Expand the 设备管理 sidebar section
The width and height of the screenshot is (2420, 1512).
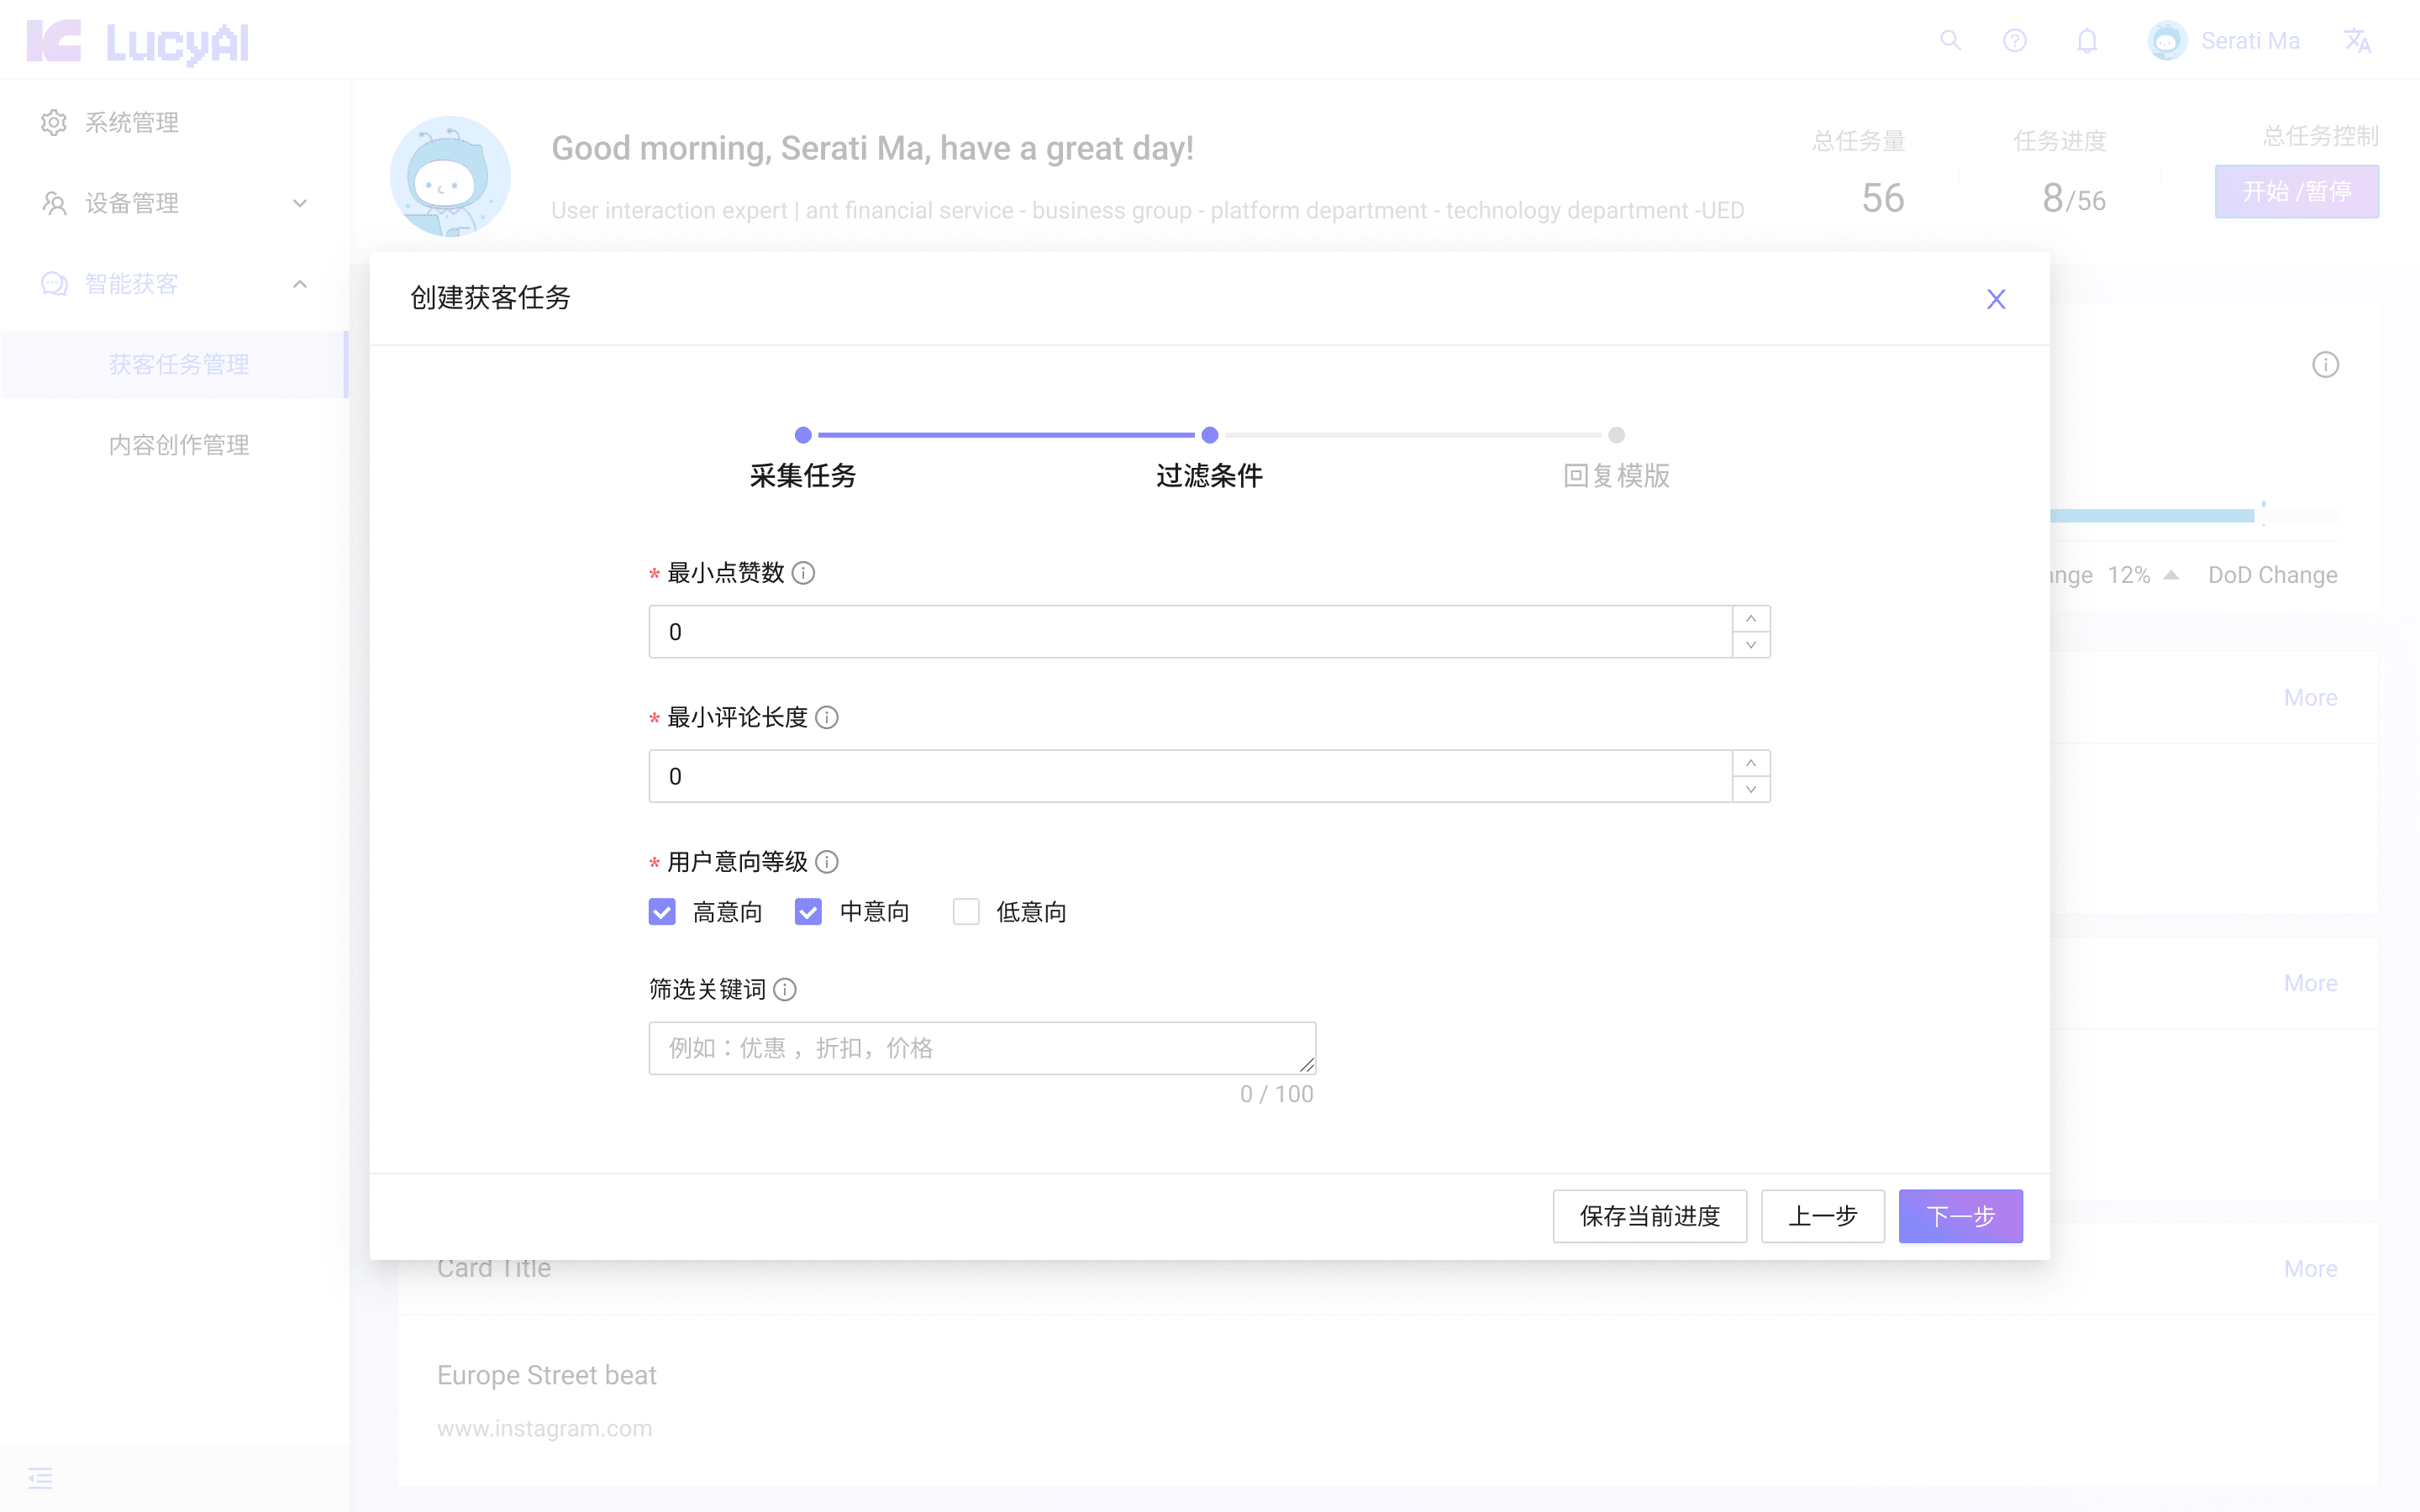pos(299,203)
